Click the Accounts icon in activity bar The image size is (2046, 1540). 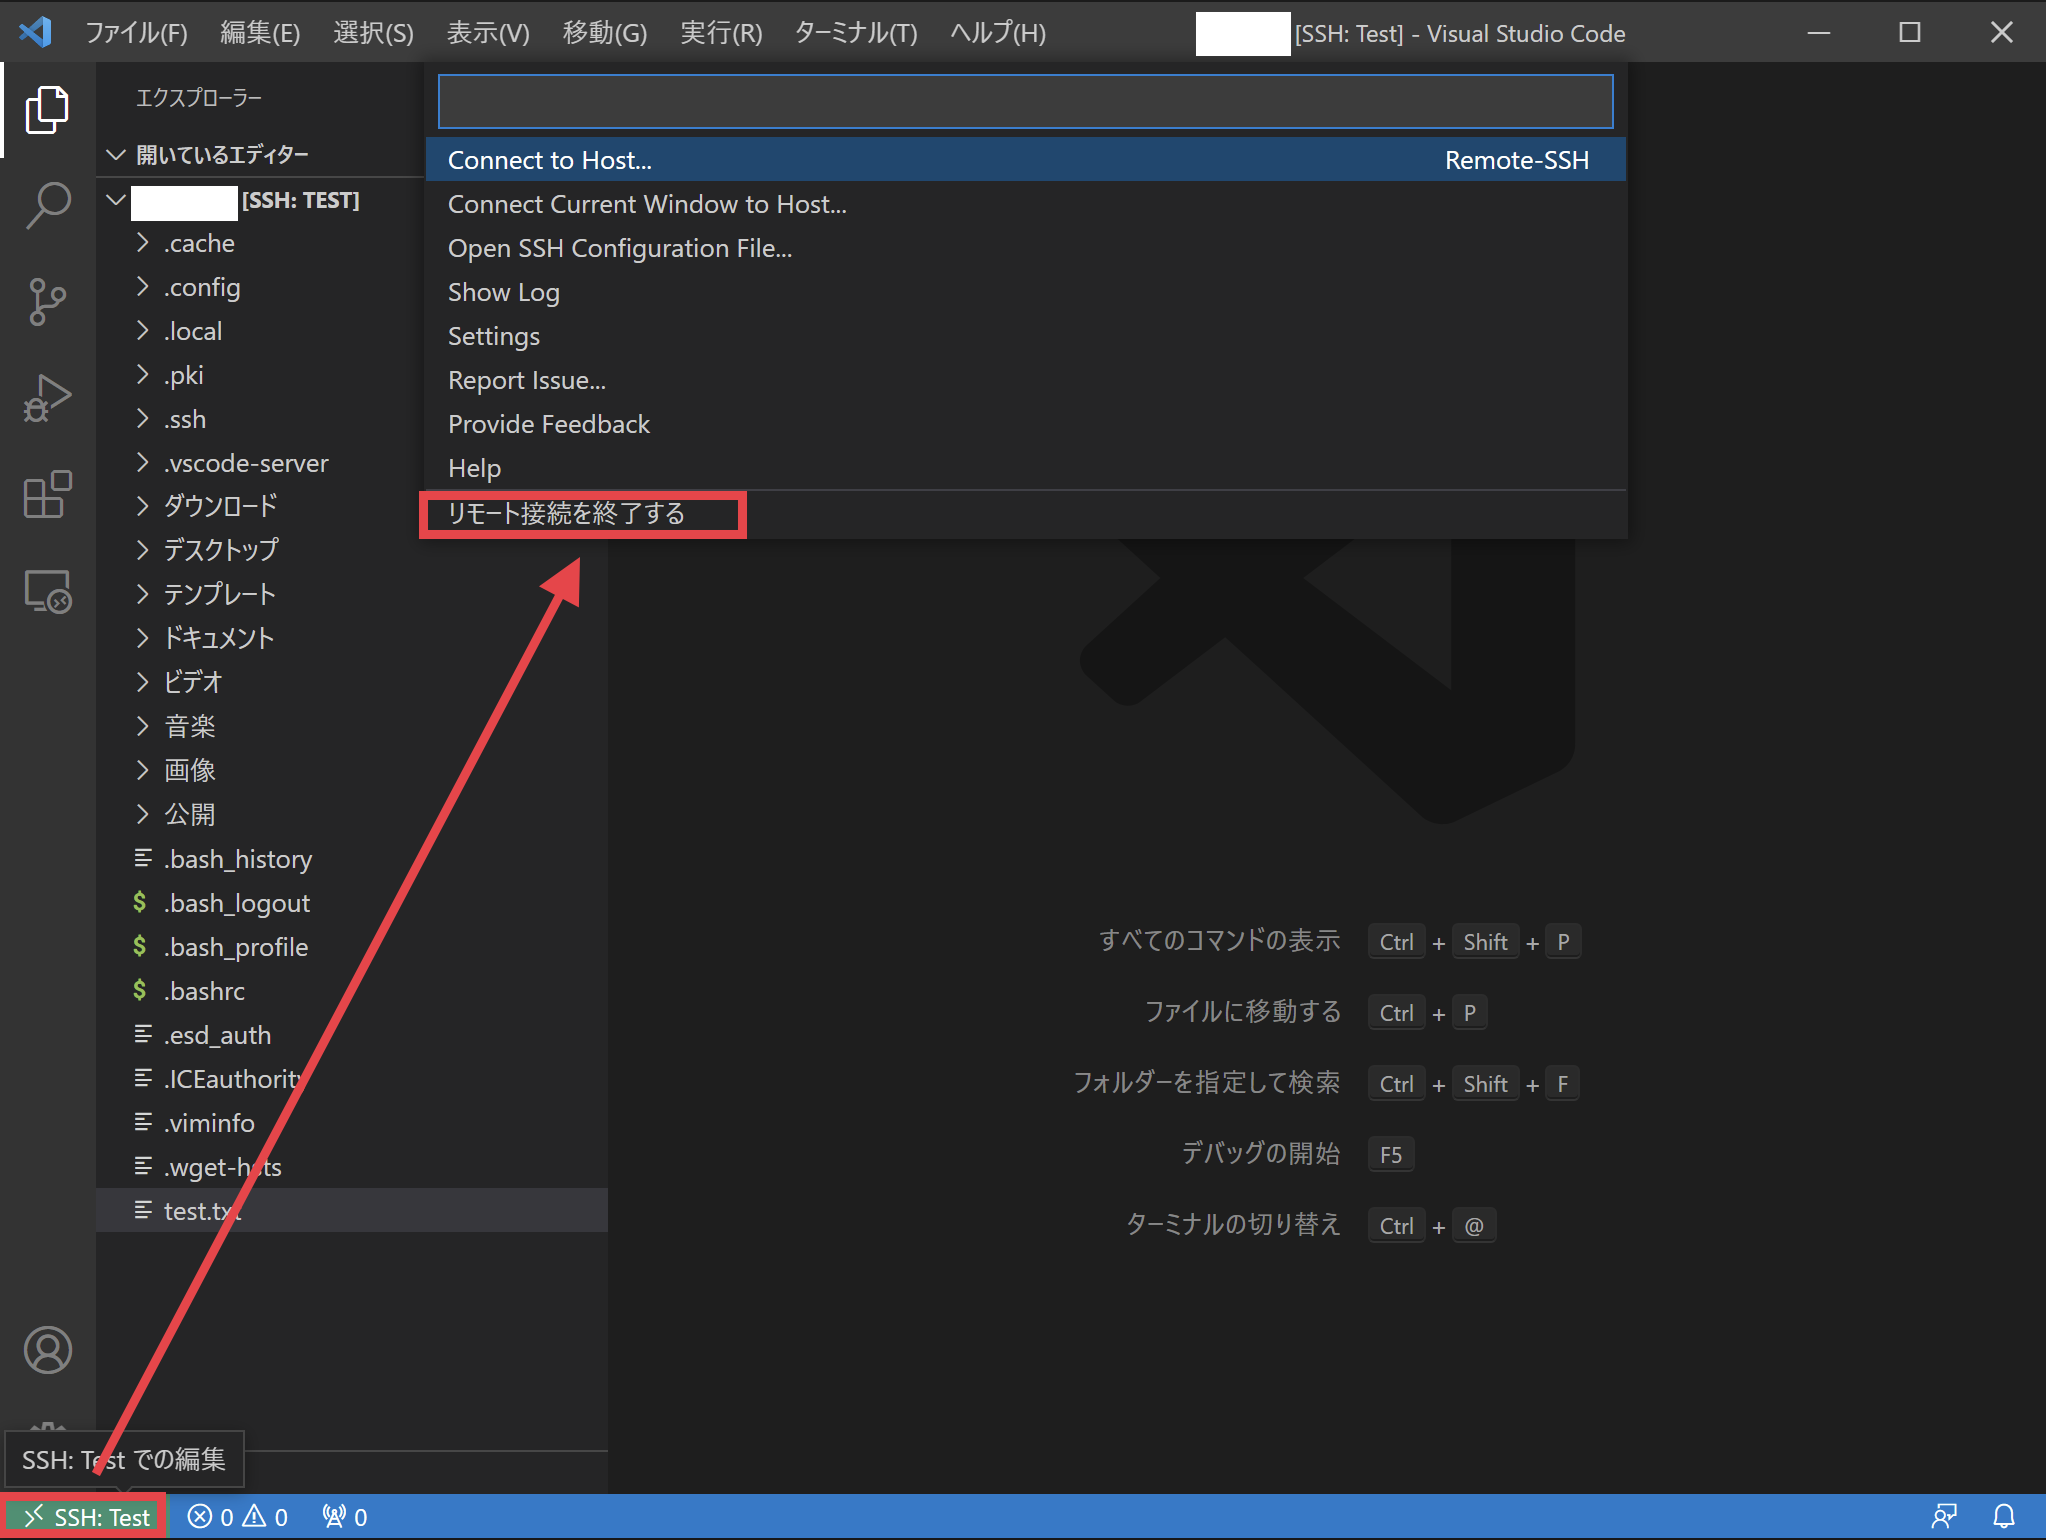point(47,1350)
